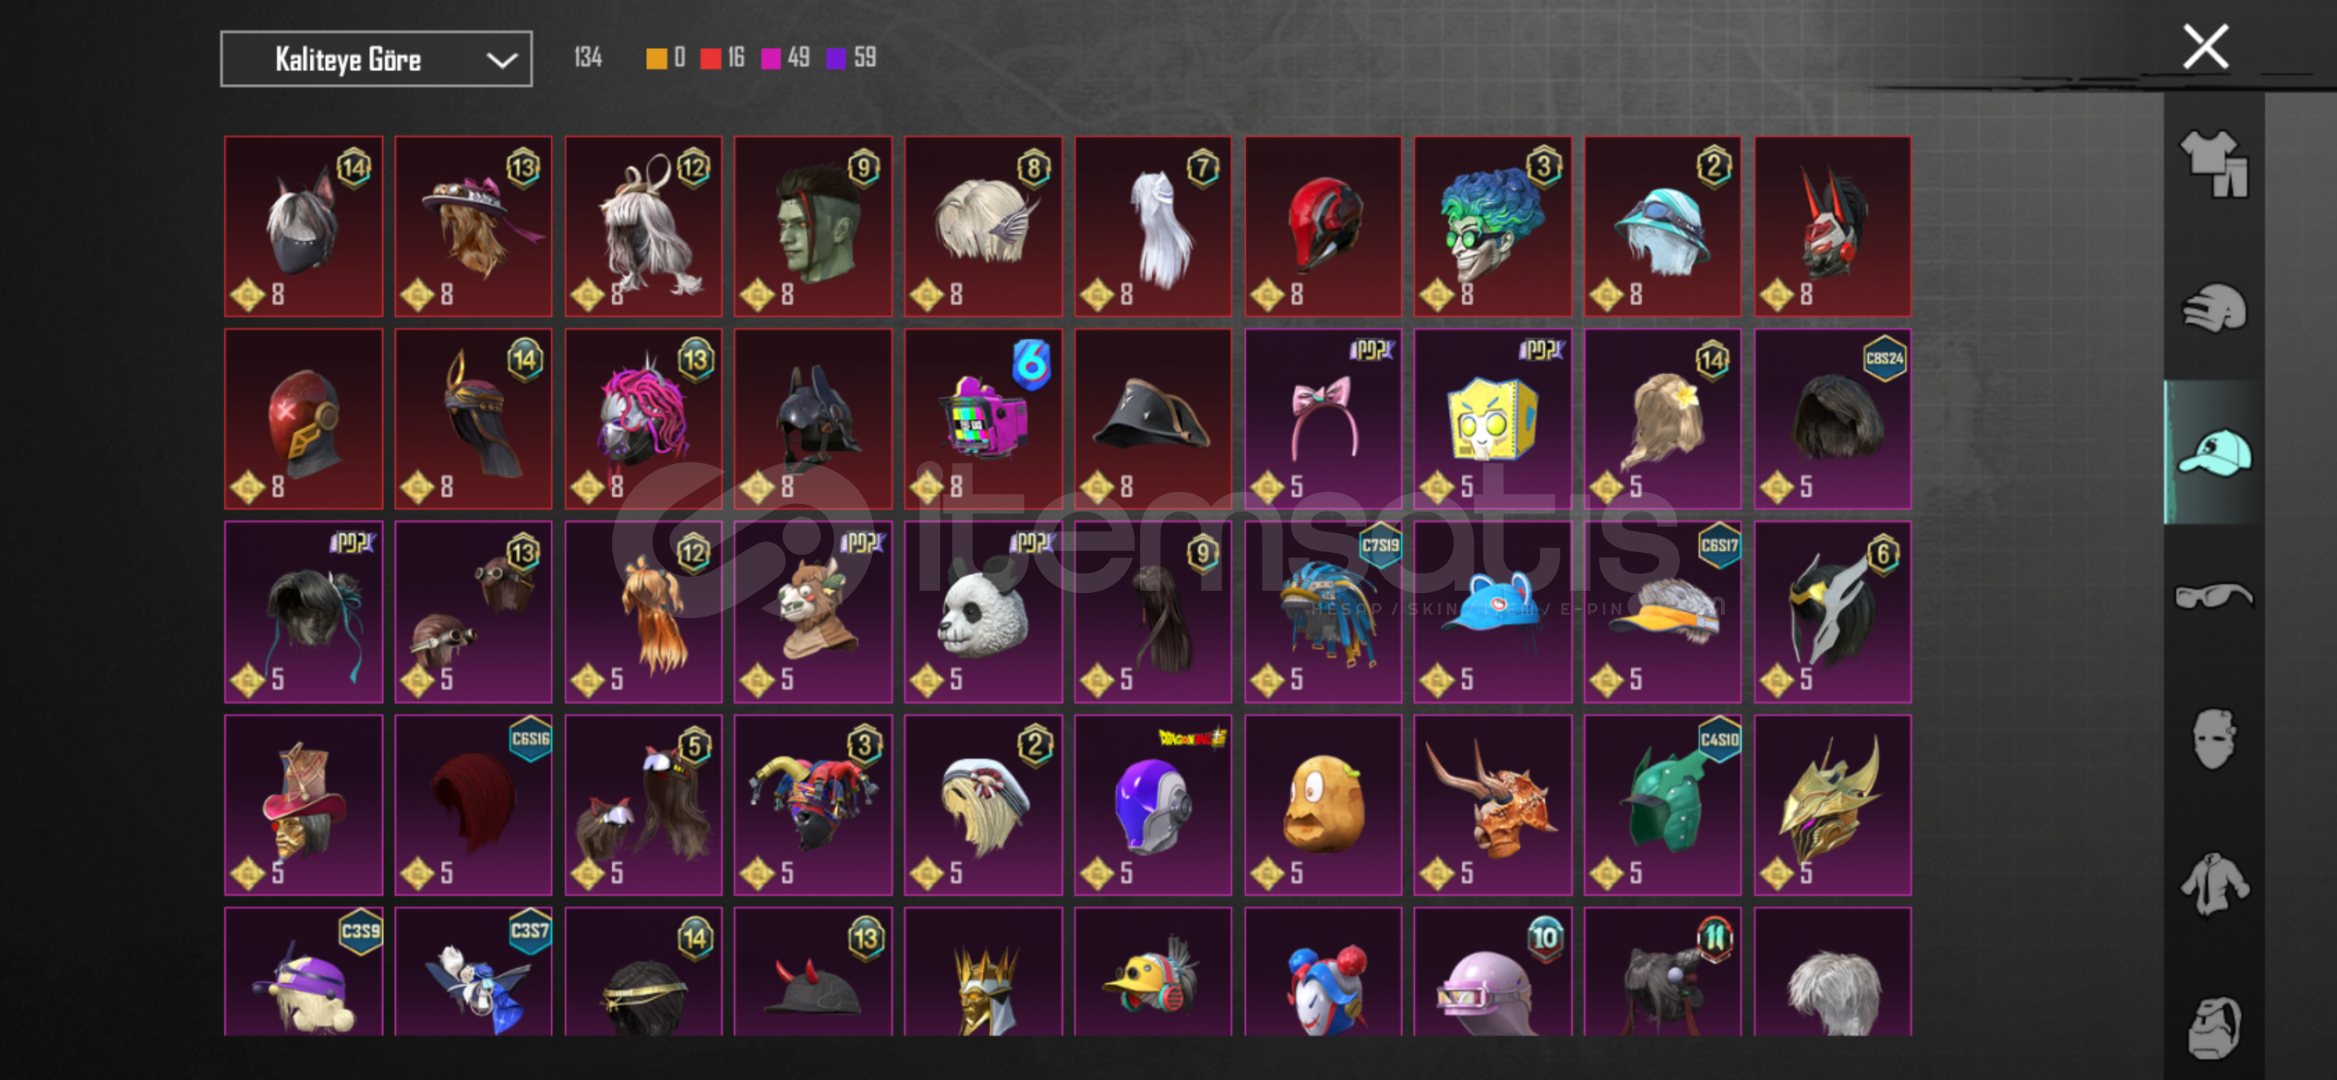Select the panda head mask item
The width and height of the screenshot is (2337, 1080).
tap(983, 612)
